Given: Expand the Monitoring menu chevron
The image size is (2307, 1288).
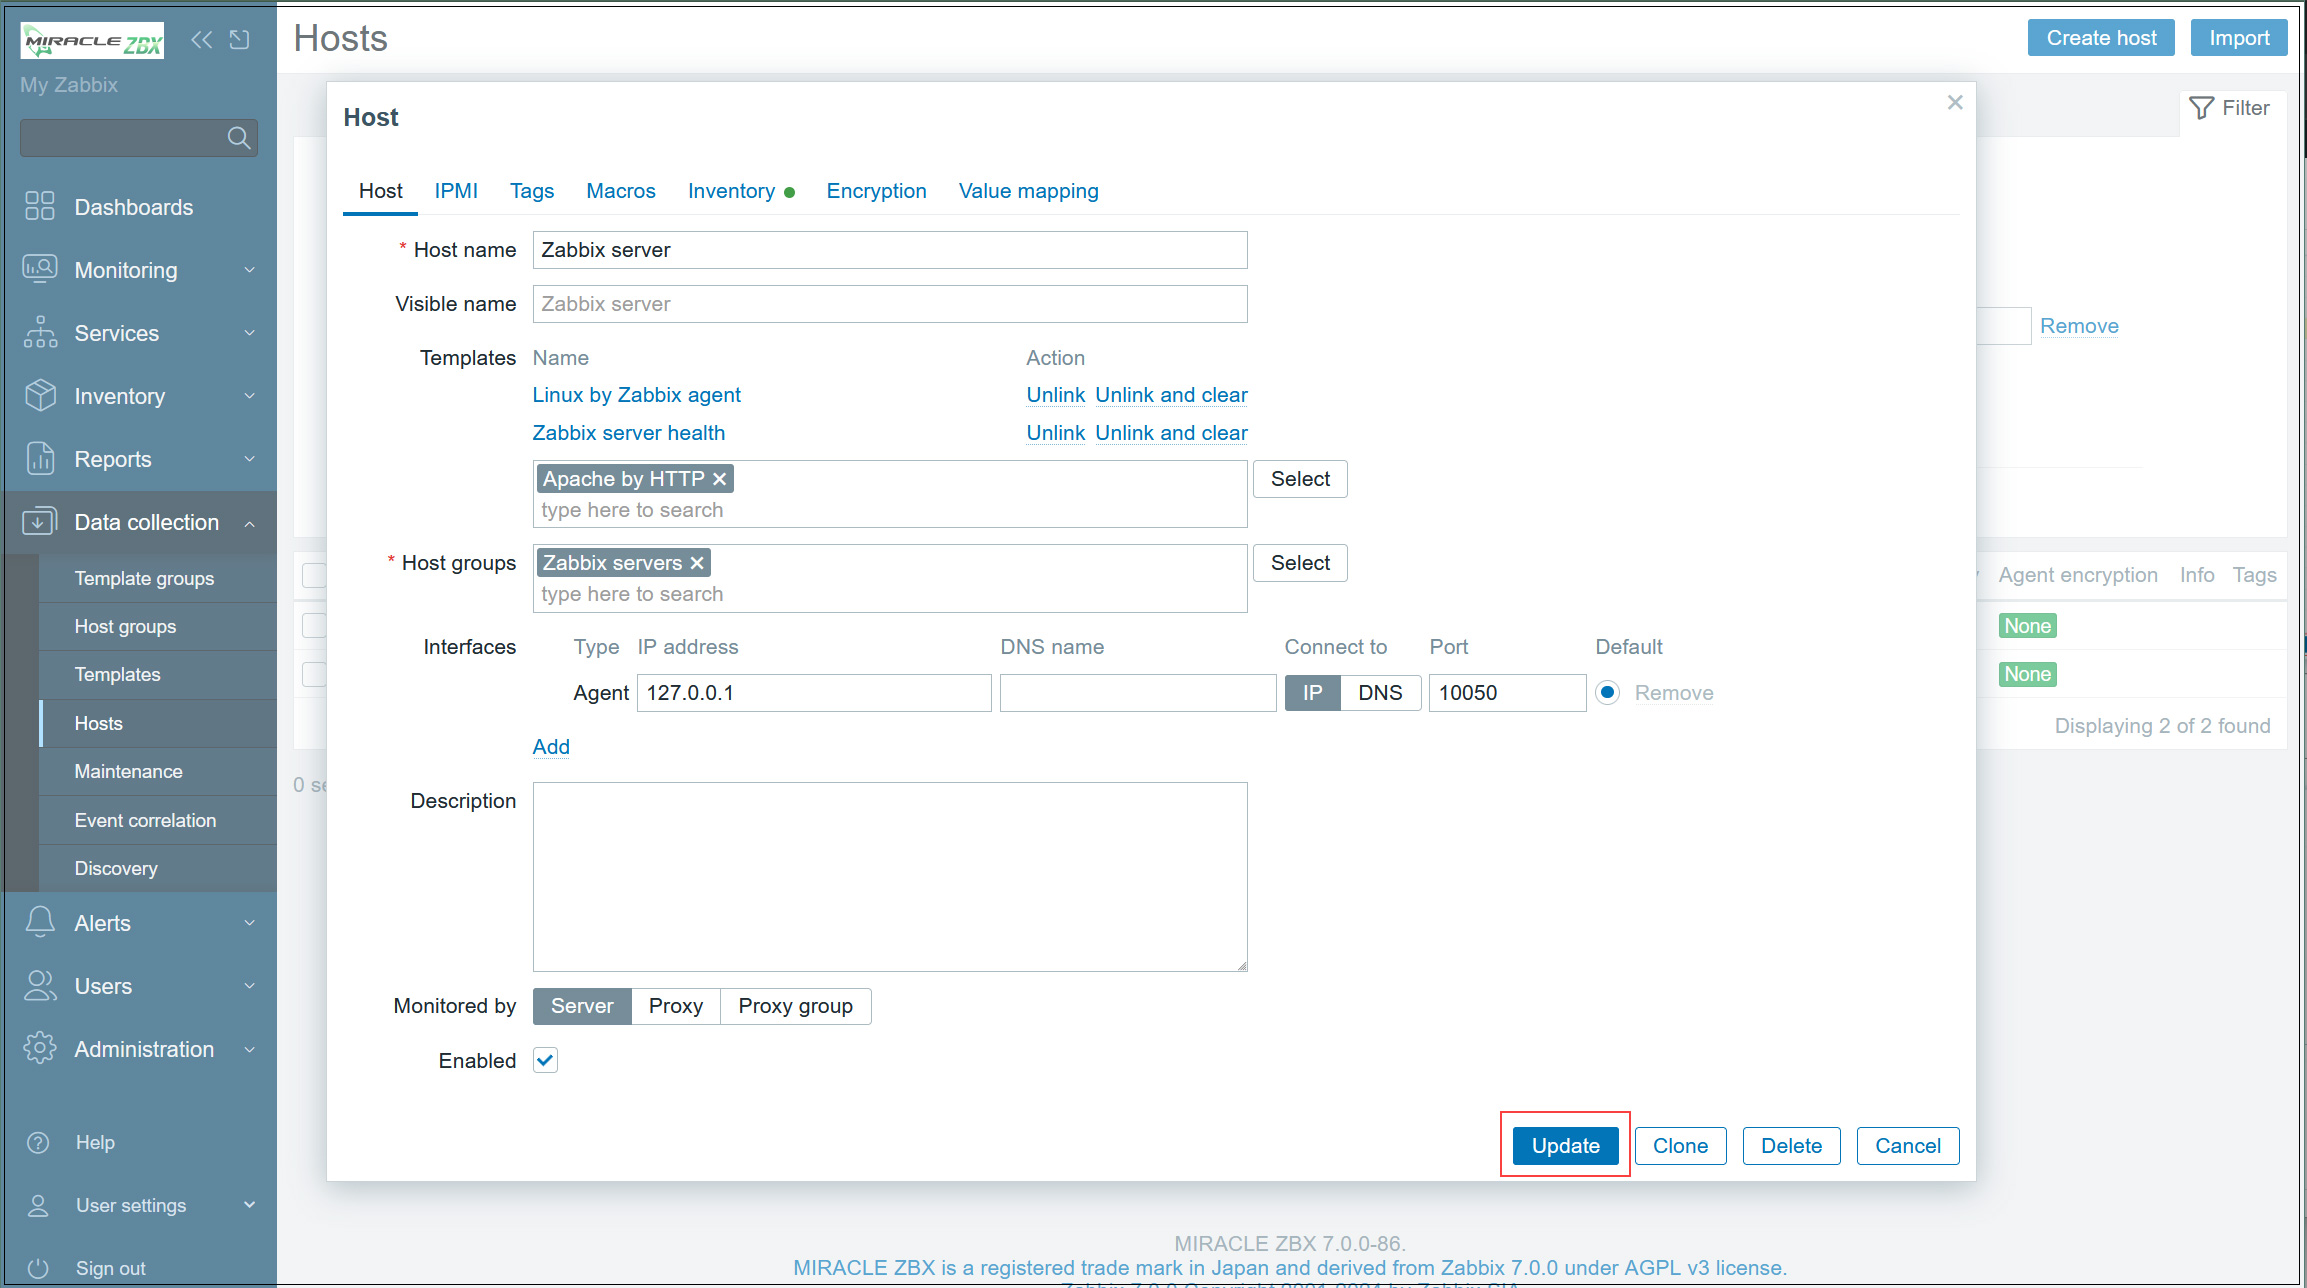Looking at the screenshot, I should 249,270.
